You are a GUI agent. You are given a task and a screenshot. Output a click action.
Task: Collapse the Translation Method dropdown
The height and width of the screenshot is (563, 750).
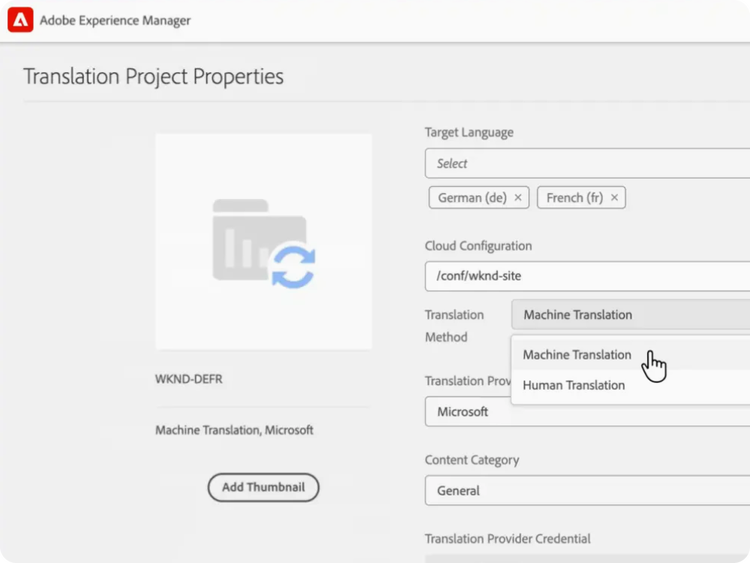coord(630,315)
